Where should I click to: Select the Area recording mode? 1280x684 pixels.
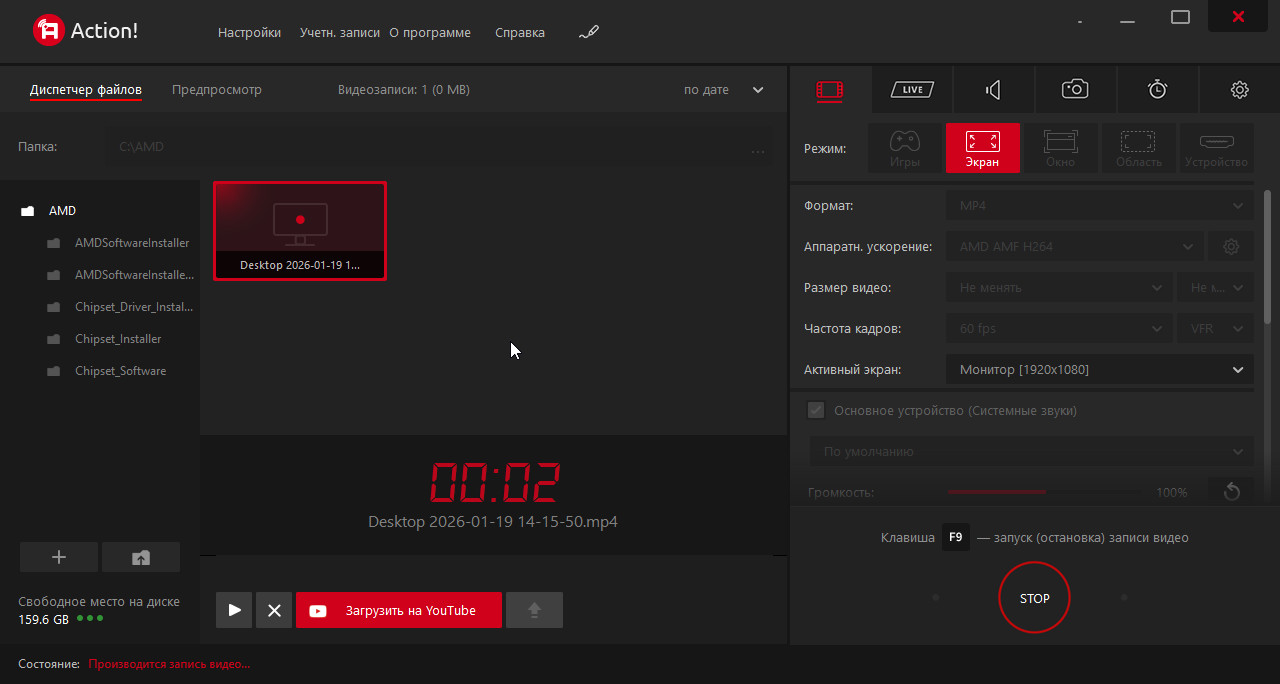[1138, 148]
